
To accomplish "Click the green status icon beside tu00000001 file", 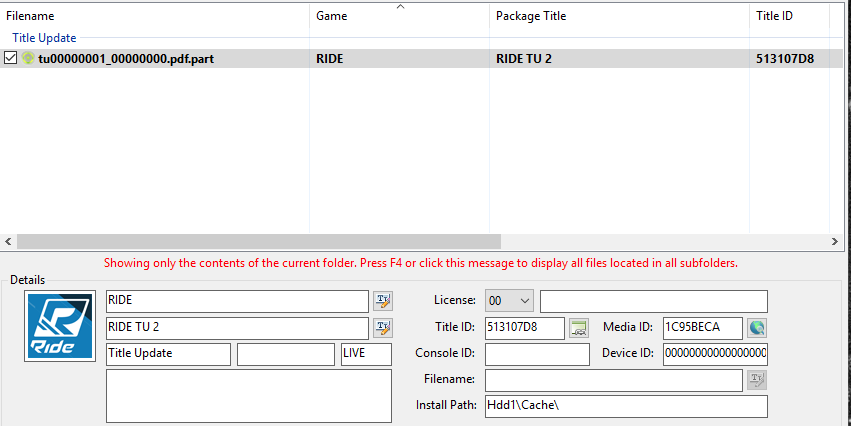I will [28, 59].
